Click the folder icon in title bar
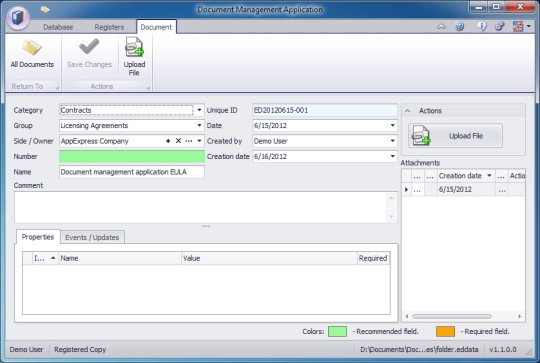The height and width of the screenshot is (363, 540). click(45, 10)
